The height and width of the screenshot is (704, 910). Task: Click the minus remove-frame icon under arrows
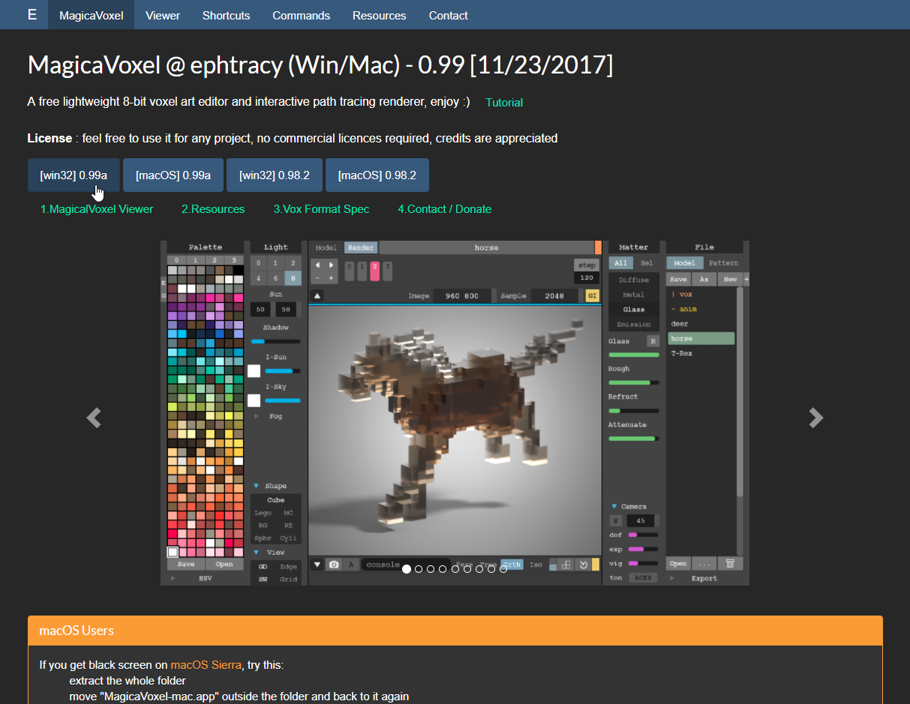coord(317,278)
